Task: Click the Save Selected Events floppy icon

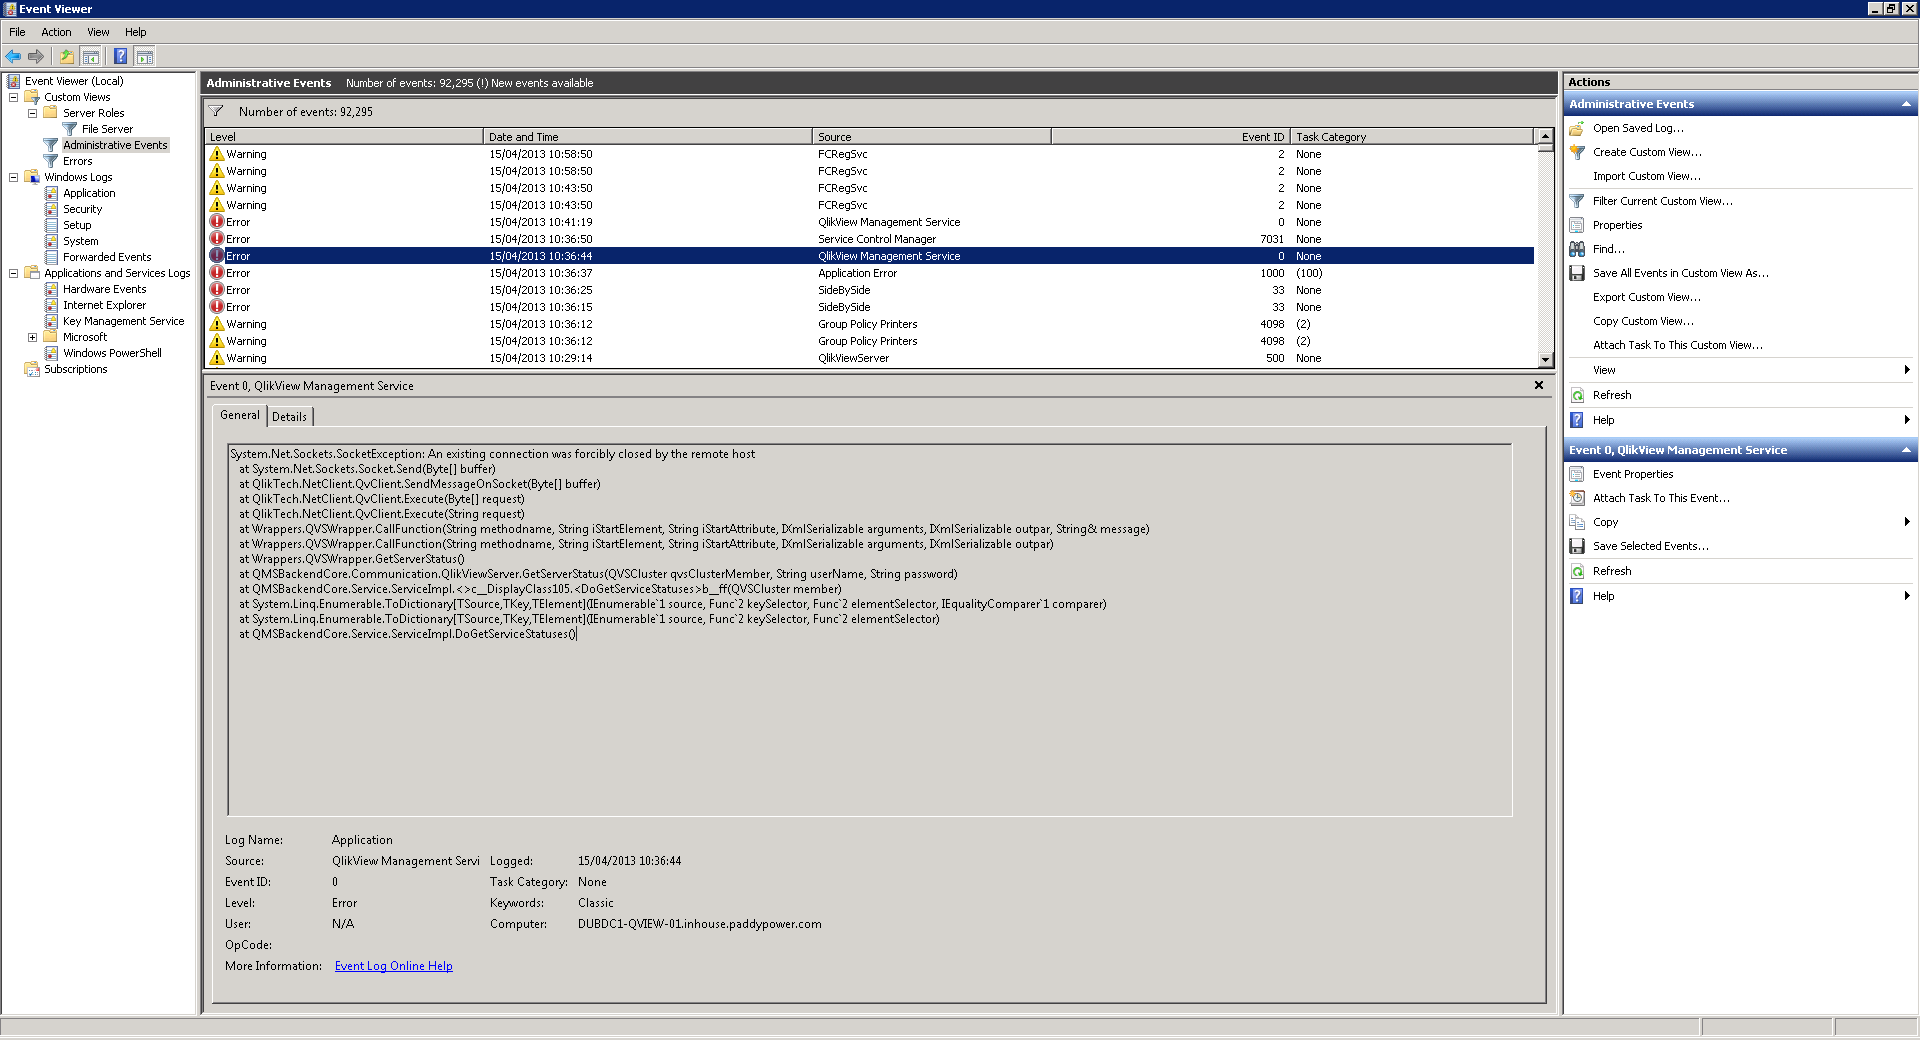Action: tap(1577, 546)
